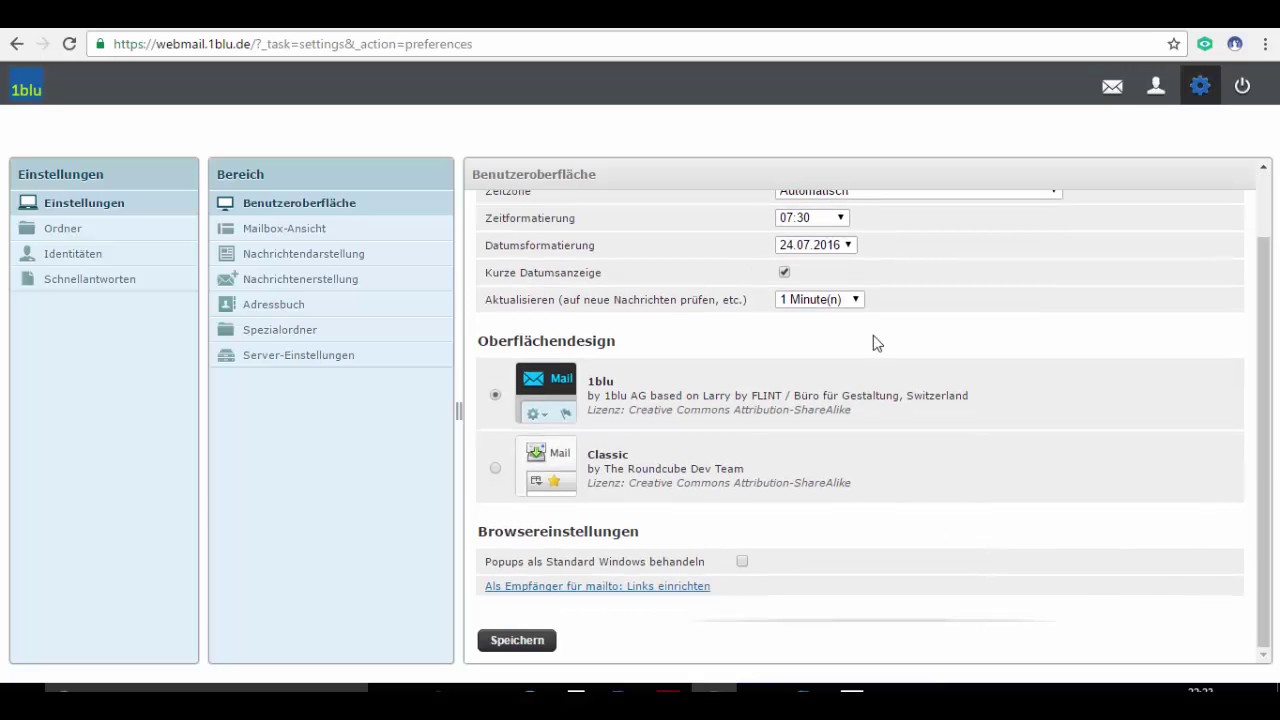
Task: Click the Ordner folder icon
Action: point(27,228)
